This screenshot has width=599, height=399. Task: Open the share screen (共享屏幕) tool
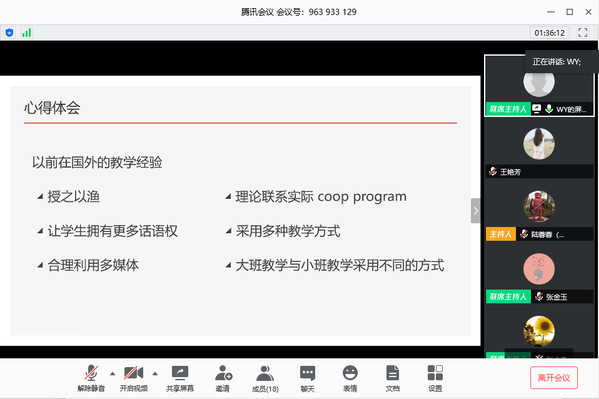(180, 378)
